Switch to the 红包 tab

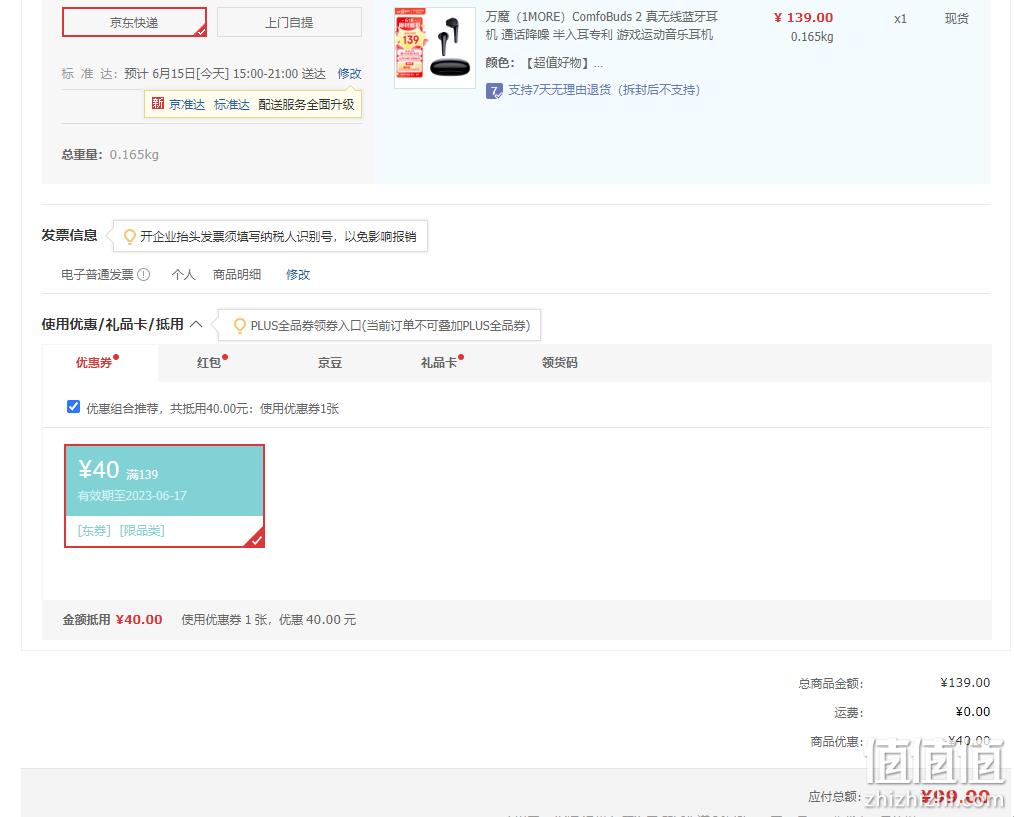210,363
